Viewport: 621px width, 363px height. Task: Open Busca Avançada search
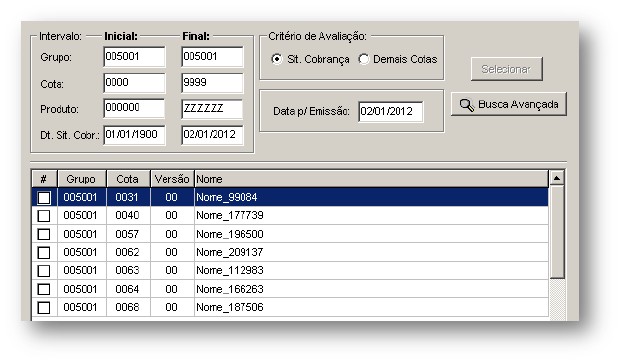509,105
